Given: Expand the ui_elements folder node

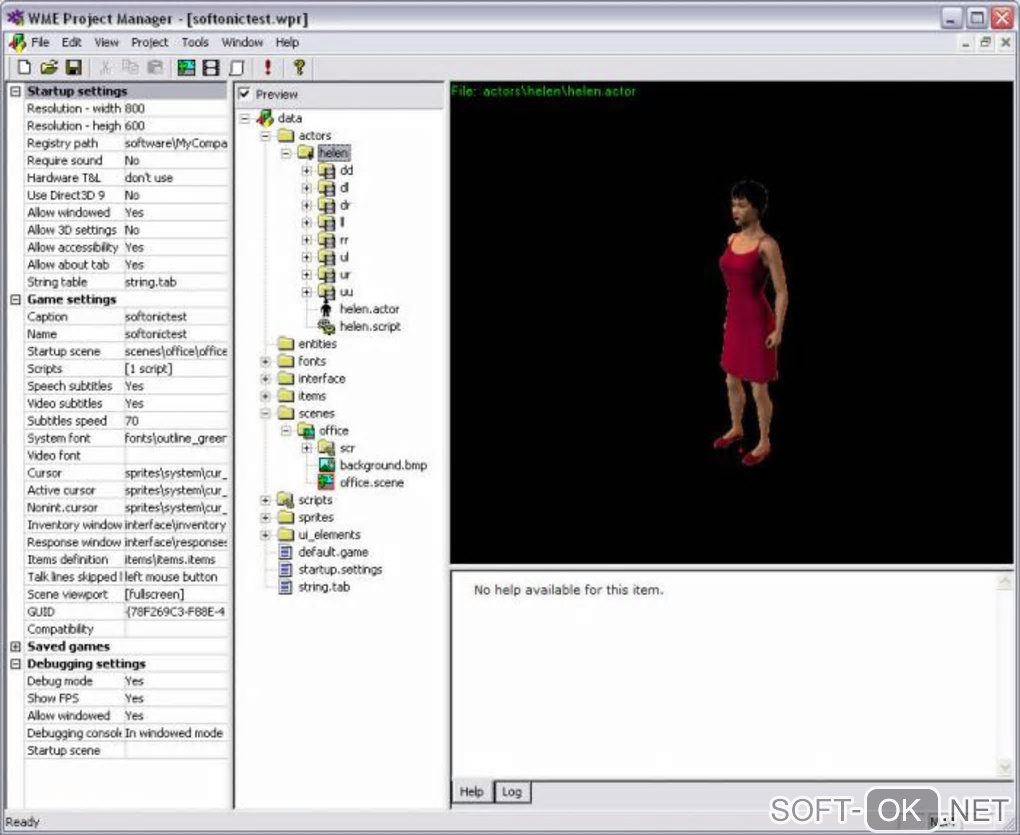Looking at the screenshot, I should click(x=265, y=535).
